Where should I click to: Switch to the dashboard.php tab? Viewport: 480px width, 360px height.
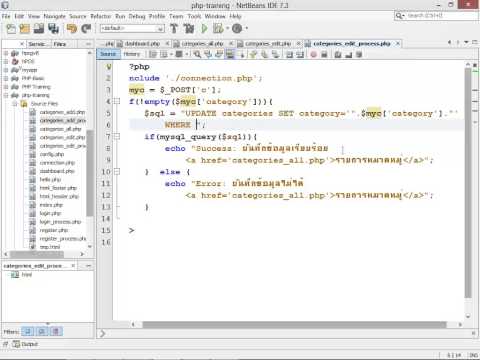(x=142, y=44)
